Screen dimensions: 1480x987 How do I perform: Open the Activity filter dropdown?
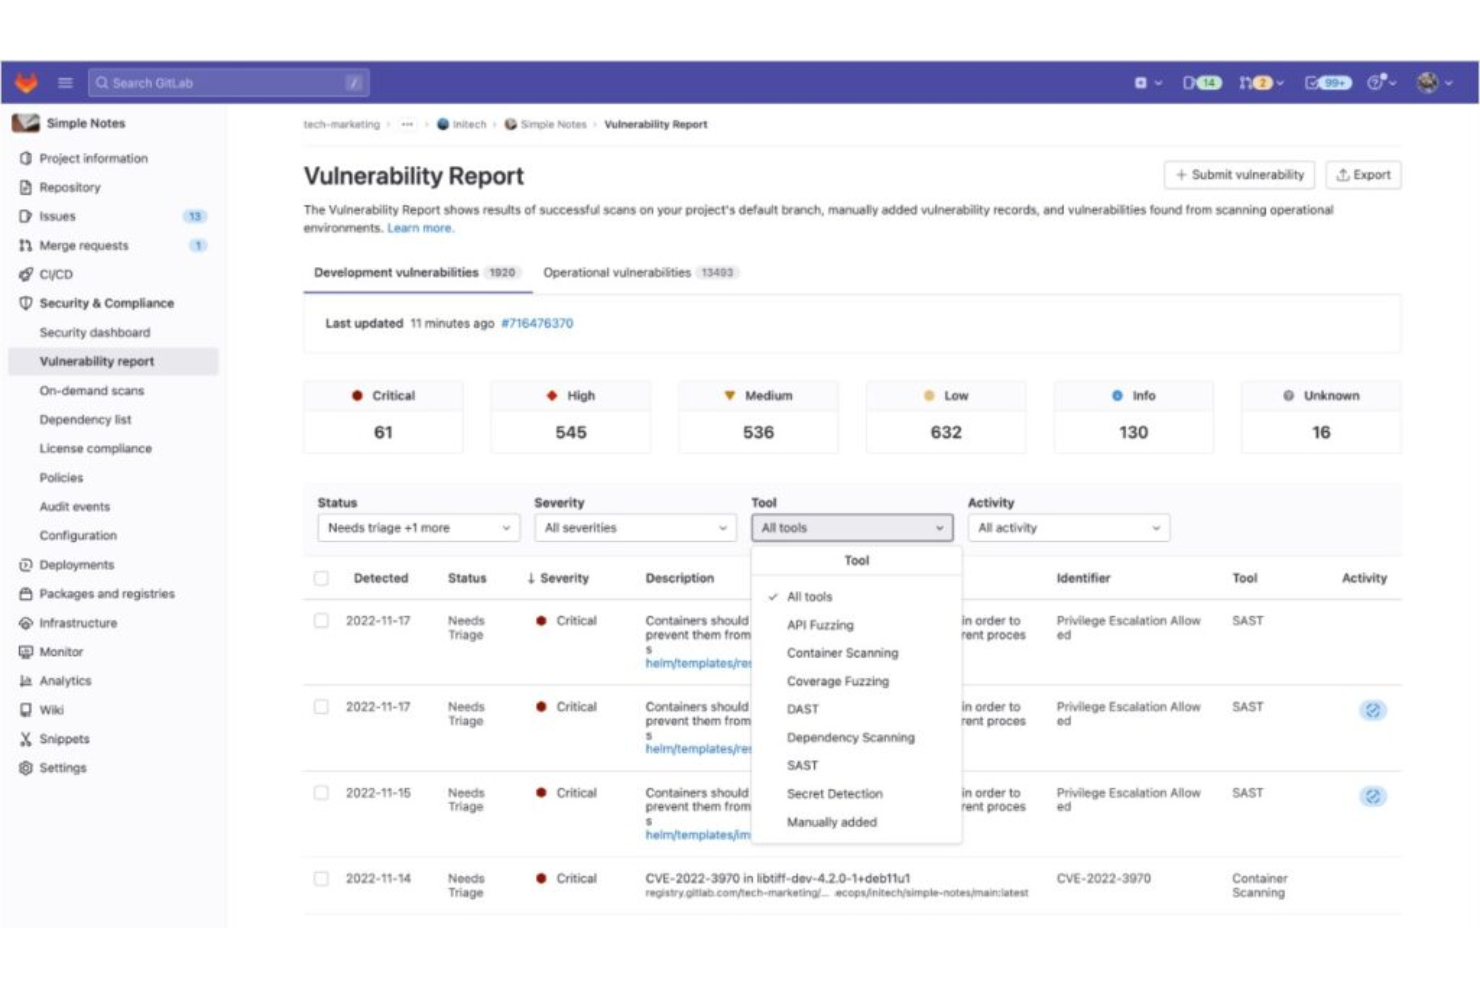pyautogui.click(x=1066, y=527)
